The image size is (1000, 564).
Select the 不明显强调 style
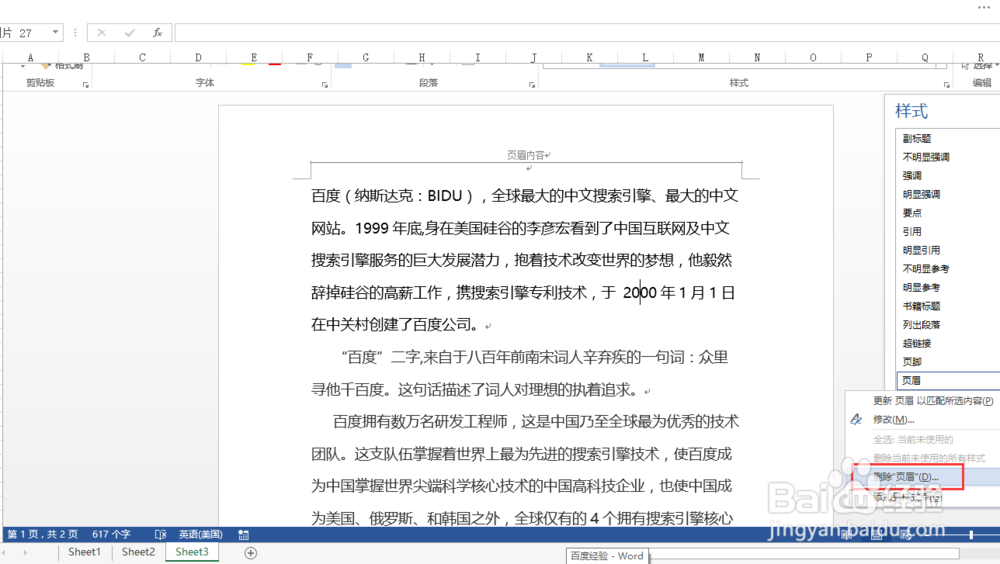[x=925, y=157]
